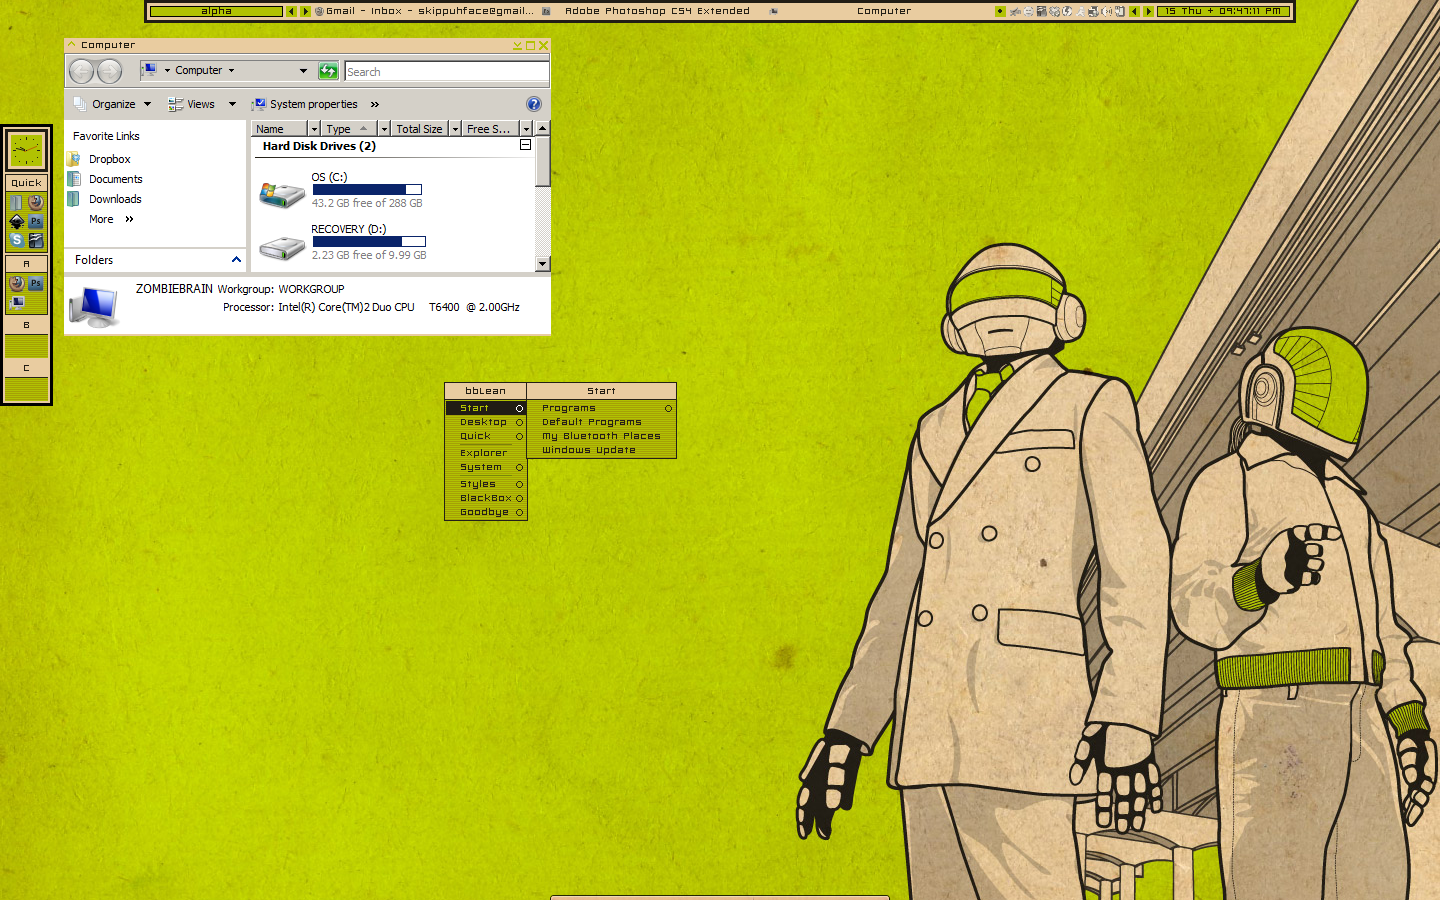Open the explorer Help icon
This screenshot has height=900, width=1440.
tap(534, 104)
